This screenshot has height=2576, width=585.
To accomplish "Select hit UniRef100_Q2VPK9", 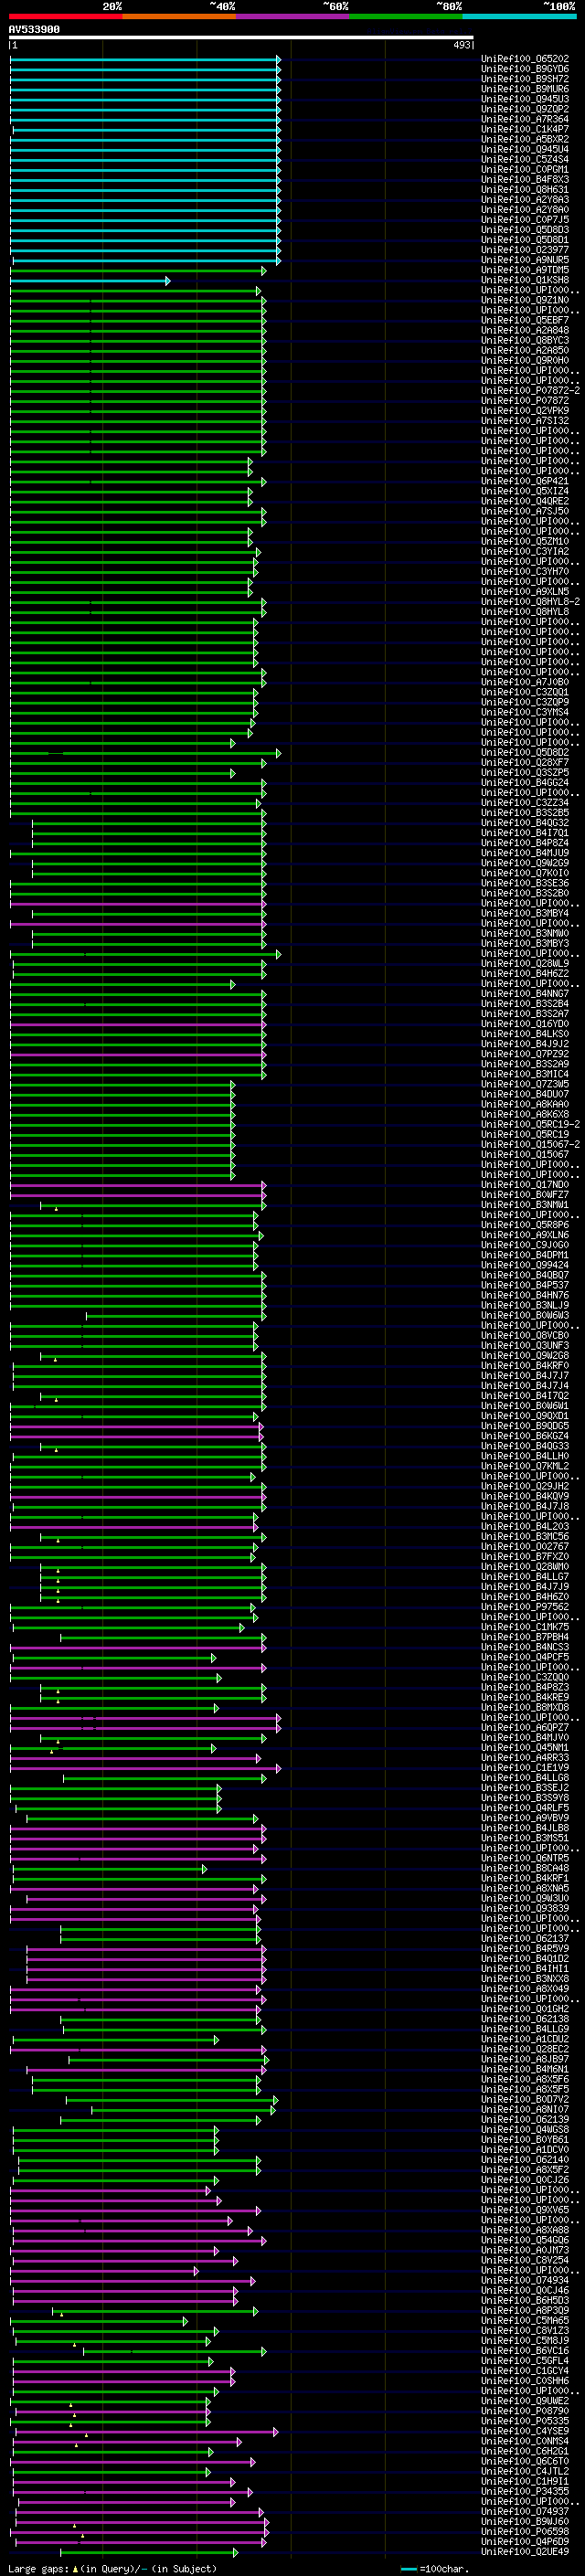I will pyautogui.click(x=525, y=411).
